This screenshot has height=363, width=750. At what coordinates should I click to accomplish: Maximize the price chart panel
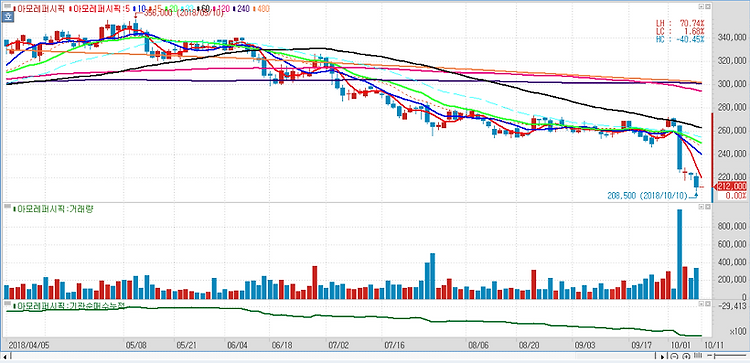coord(708,7)
